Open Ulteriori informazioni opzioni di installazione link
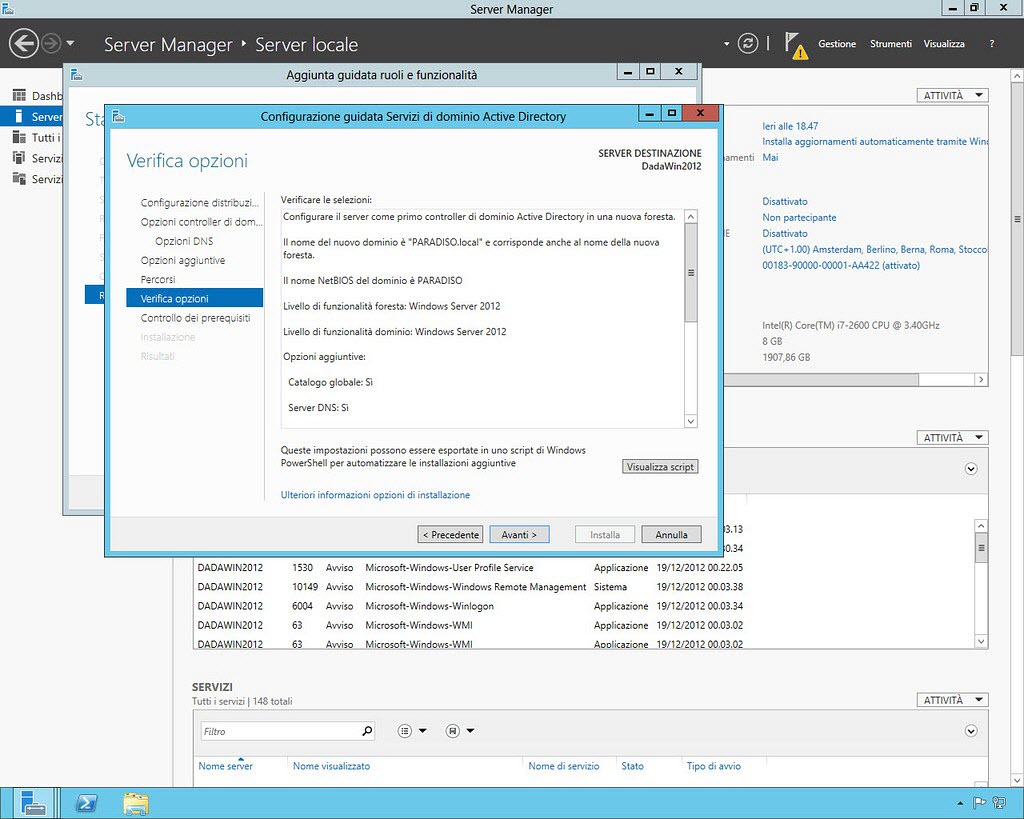Image resolution: width=1024 pixels, height=819 pixels. [x=375, y=495]
